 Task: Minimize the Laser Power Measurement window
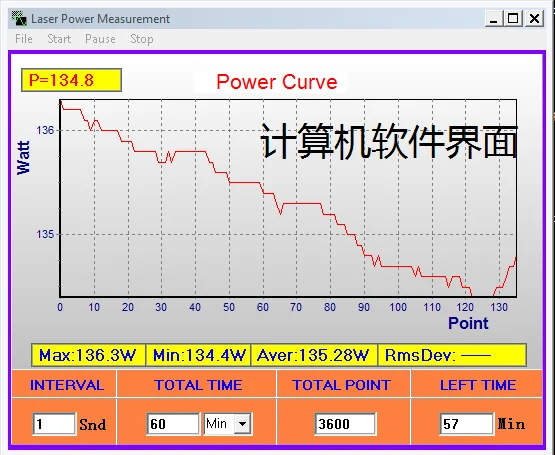tap(493, 18)
